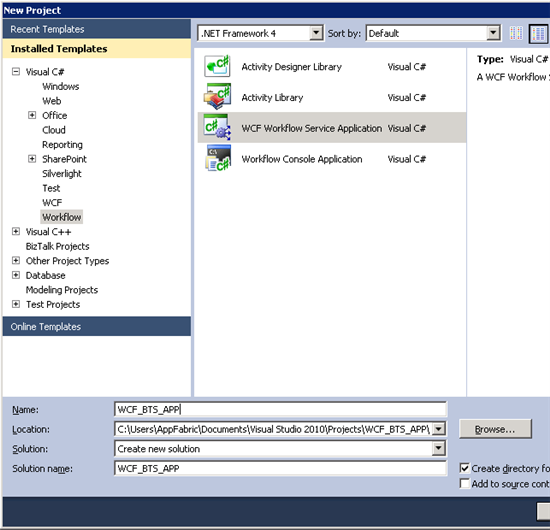This screenshot has height=530, width=550.
Task: Toggle Create directory for solution checkbox
Action: [464, 468]
